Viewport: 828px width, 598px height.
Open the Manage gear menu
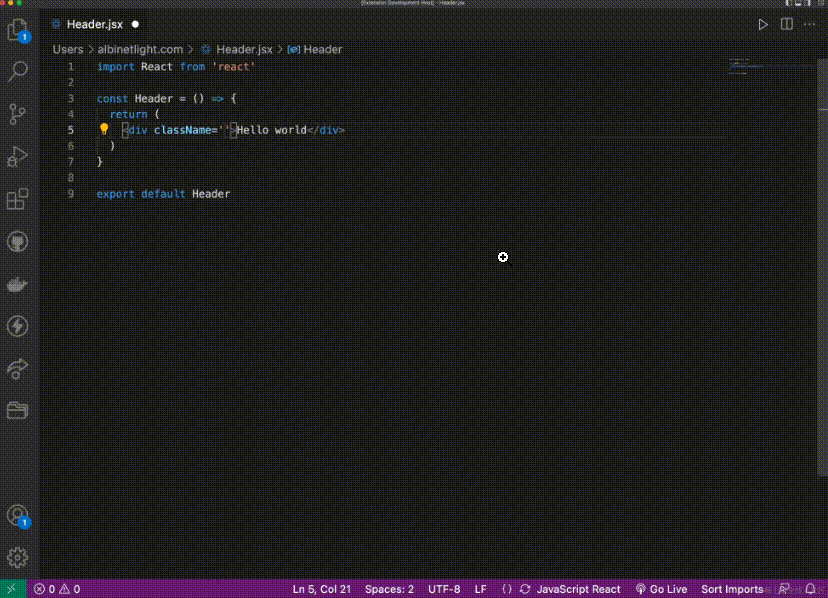(x=17, y=557)
